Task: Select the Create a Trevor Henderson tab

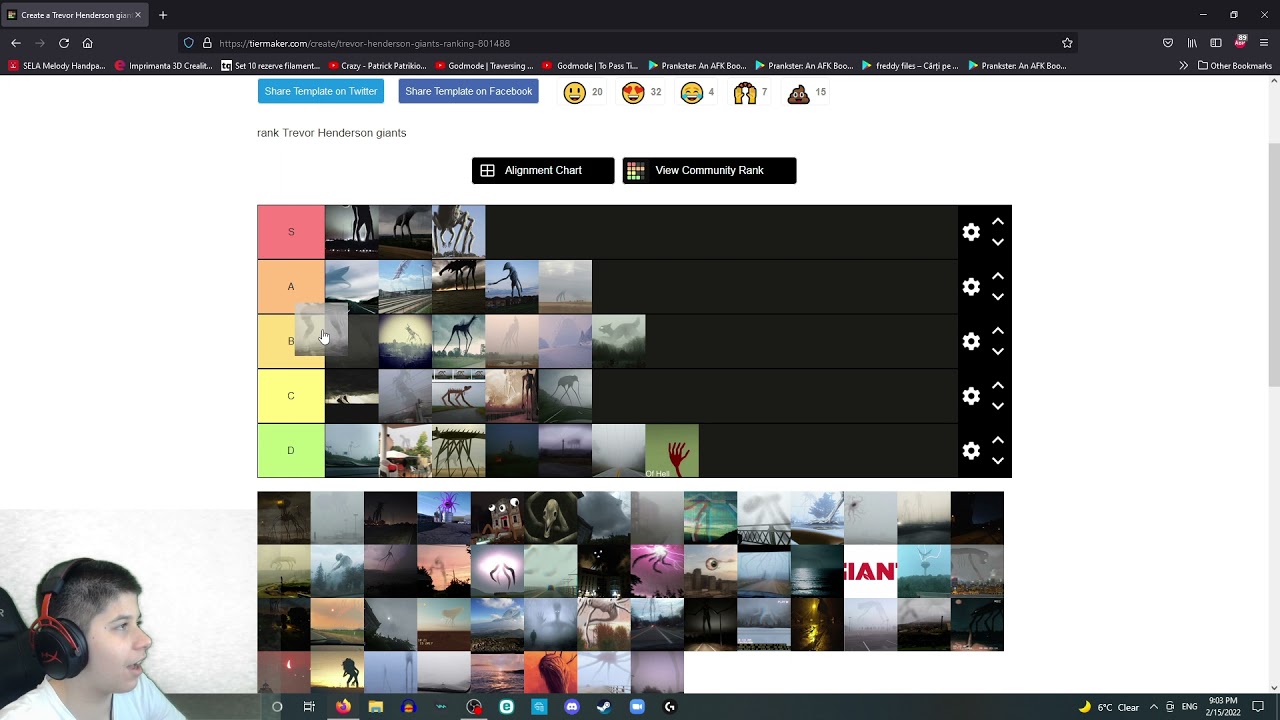Action: point(76,15)
